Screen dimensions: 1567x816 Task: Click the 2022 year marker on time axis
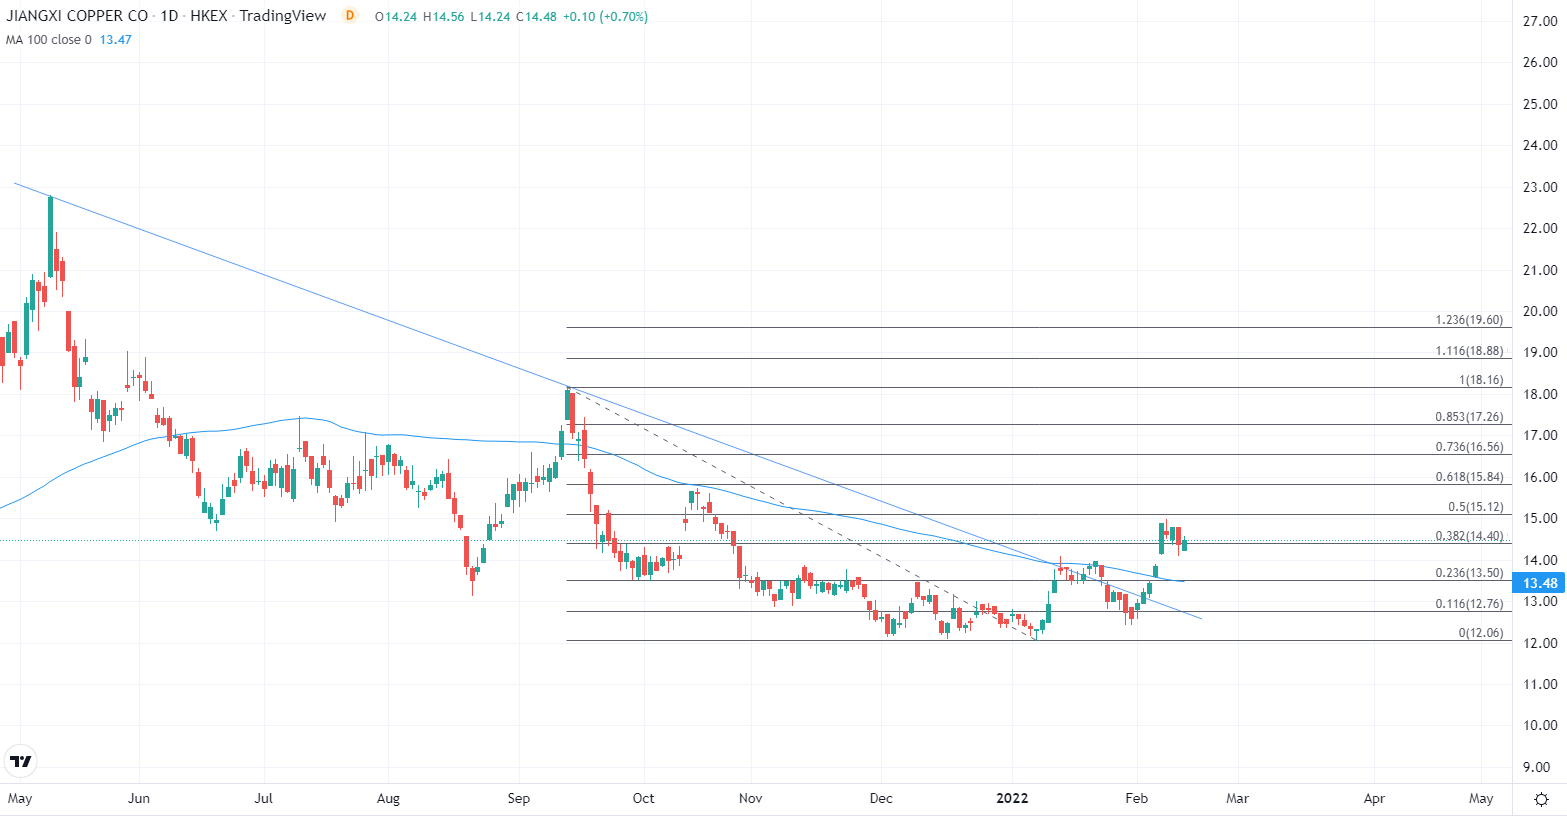click(1012, 798)
